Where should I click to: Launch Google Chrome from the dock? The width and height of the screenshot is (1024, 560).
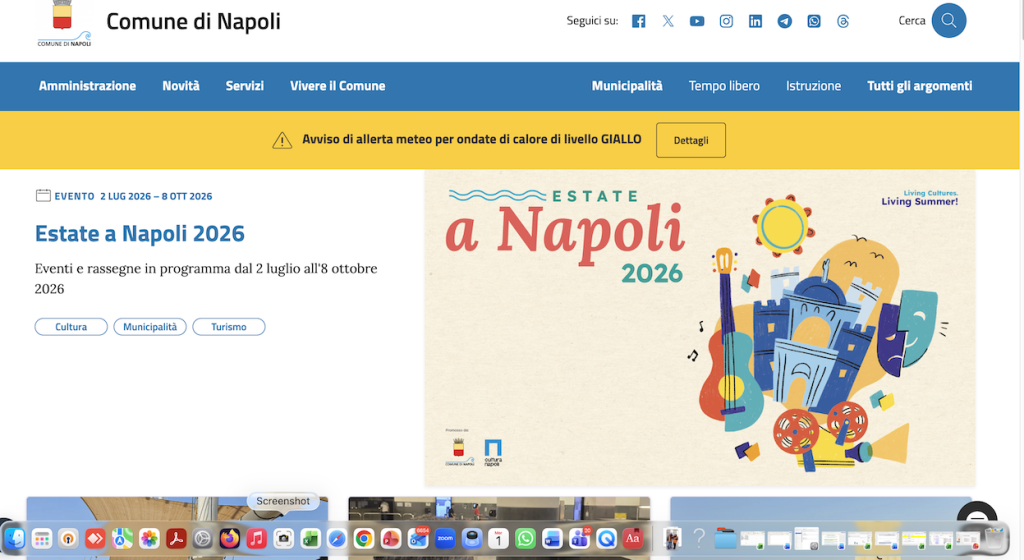click(364, 538)
